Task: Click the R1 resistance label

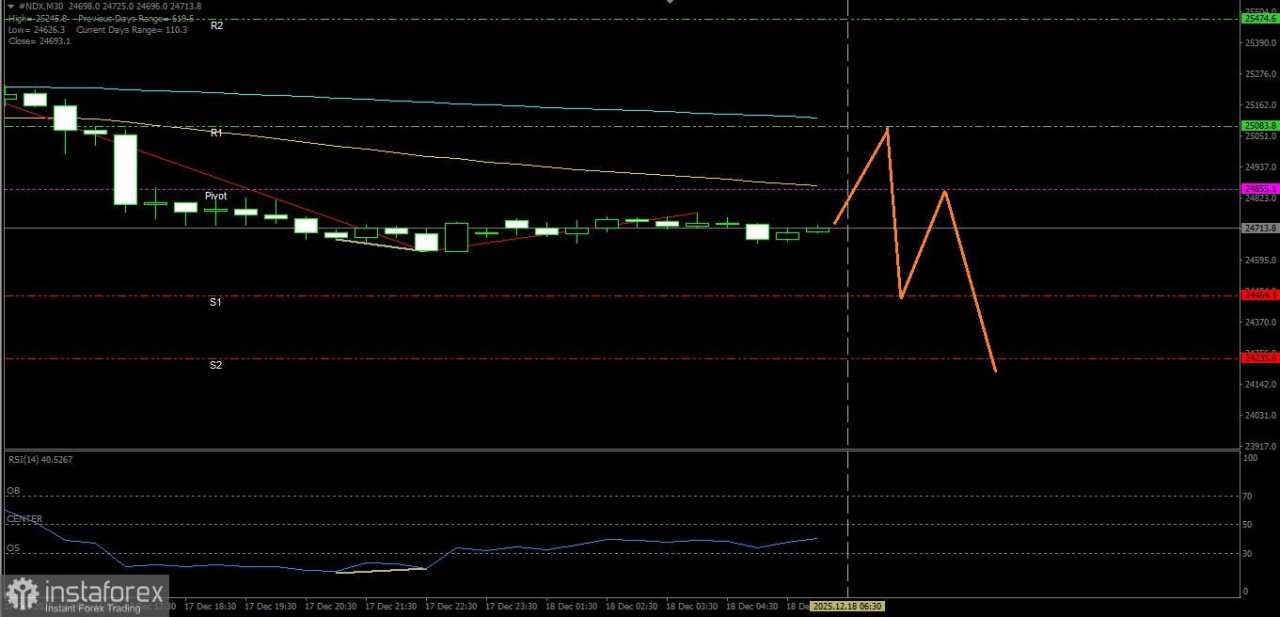Action: point(216,132)
